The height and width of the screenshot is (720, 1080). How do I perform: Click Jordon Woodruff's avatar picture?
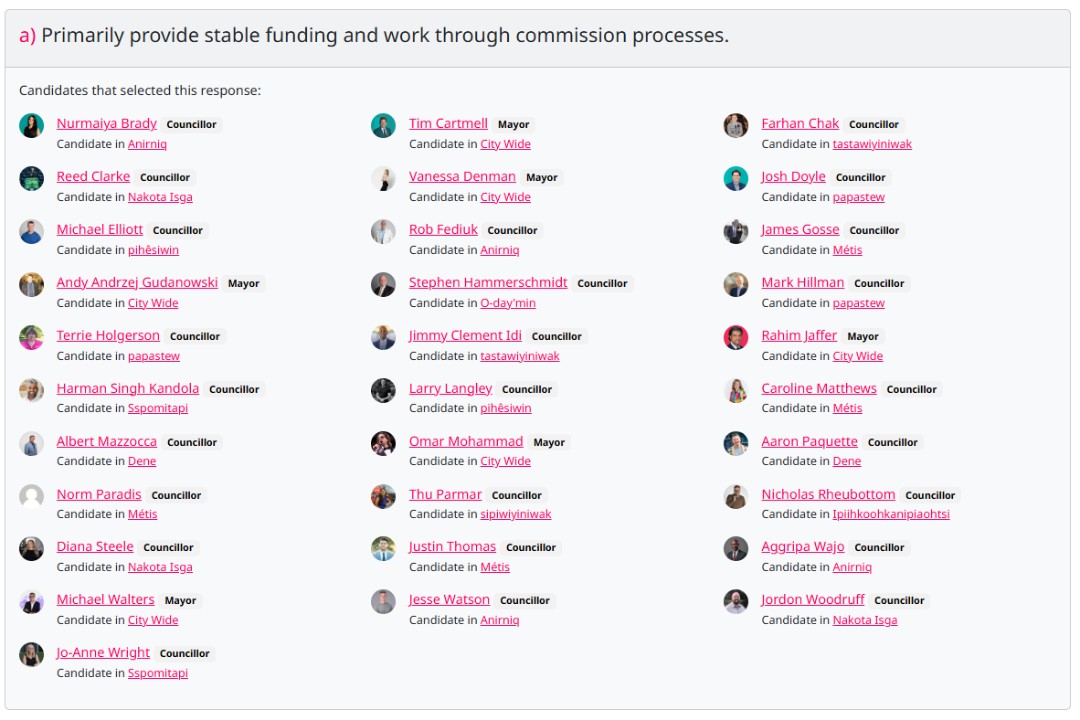(736, 601)
